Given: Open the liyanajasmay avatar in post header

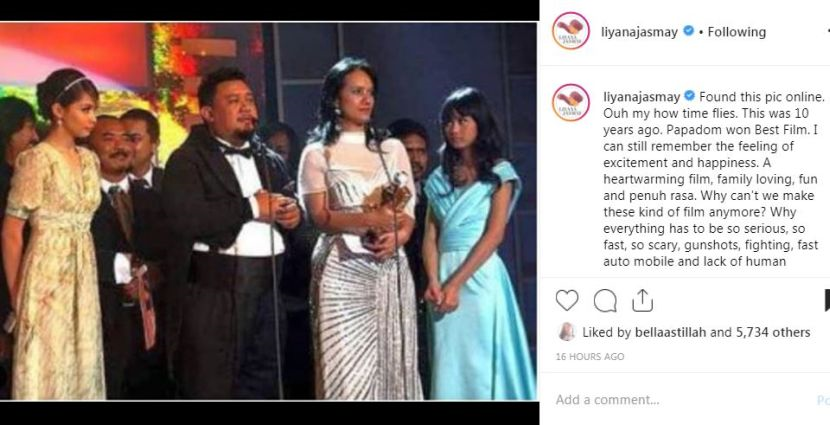Looking at the screenshot, I should coord(571,31).
